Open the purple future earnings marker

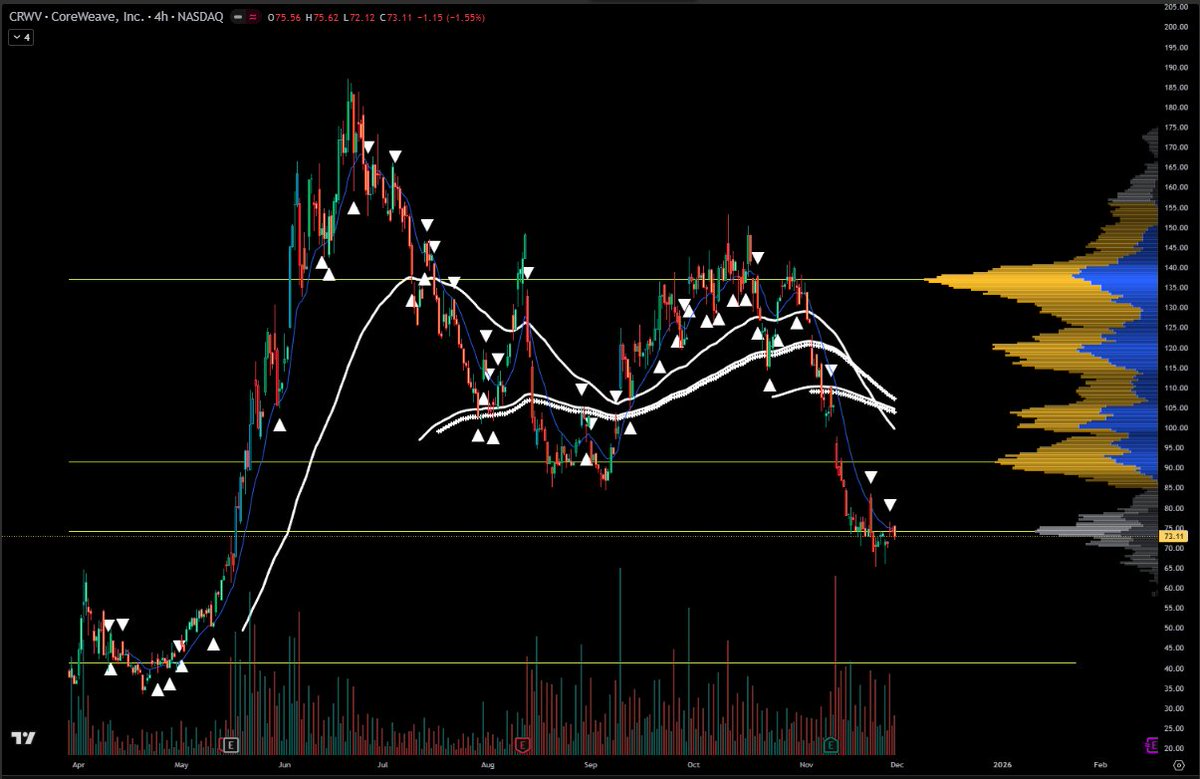pyautogui.click(x=1150, y=744)
